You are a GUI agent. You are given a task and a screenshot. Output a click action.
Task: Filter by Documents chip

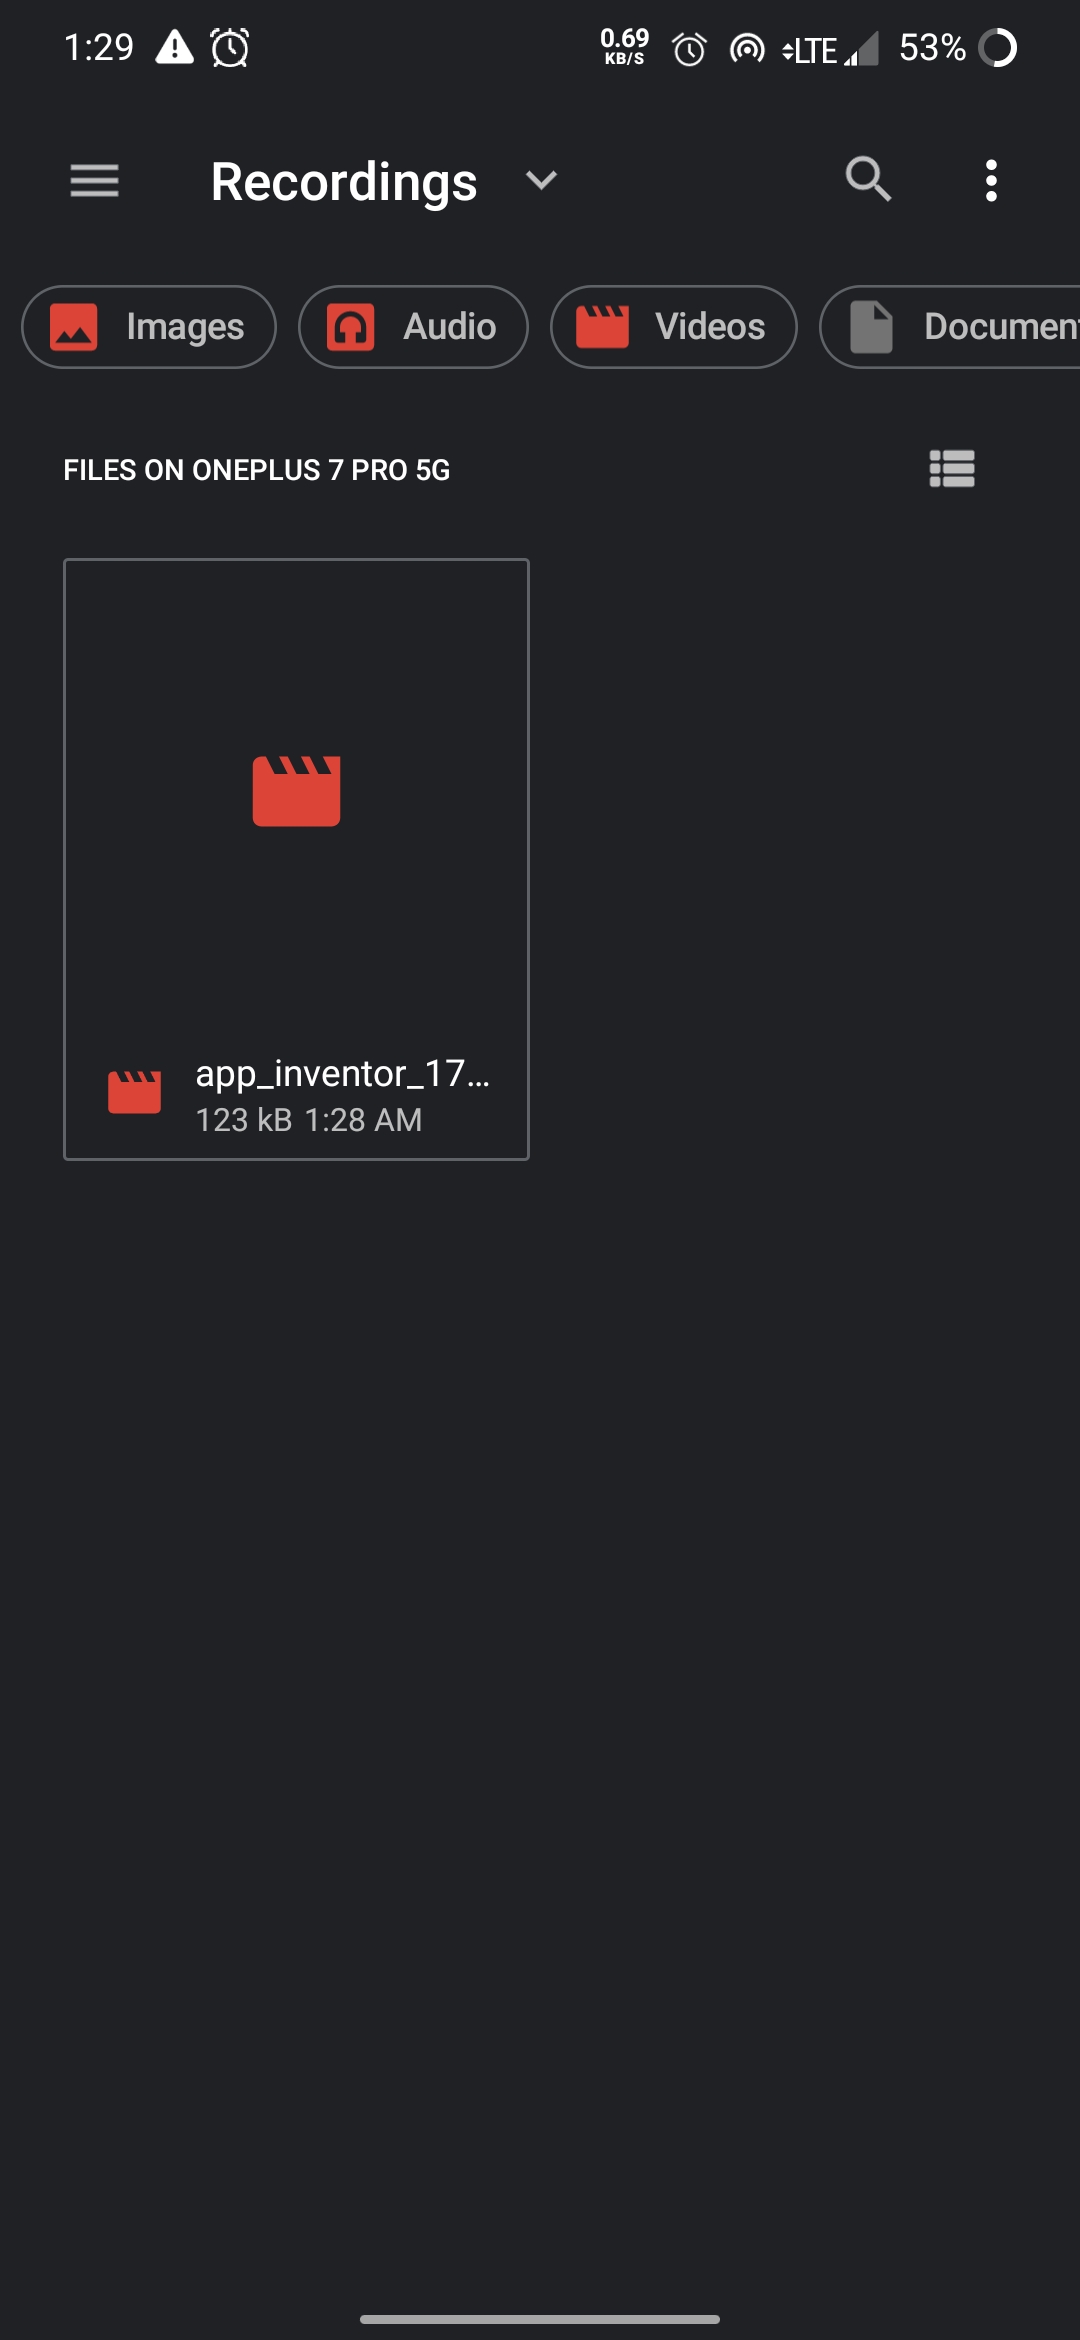(950, 327)
